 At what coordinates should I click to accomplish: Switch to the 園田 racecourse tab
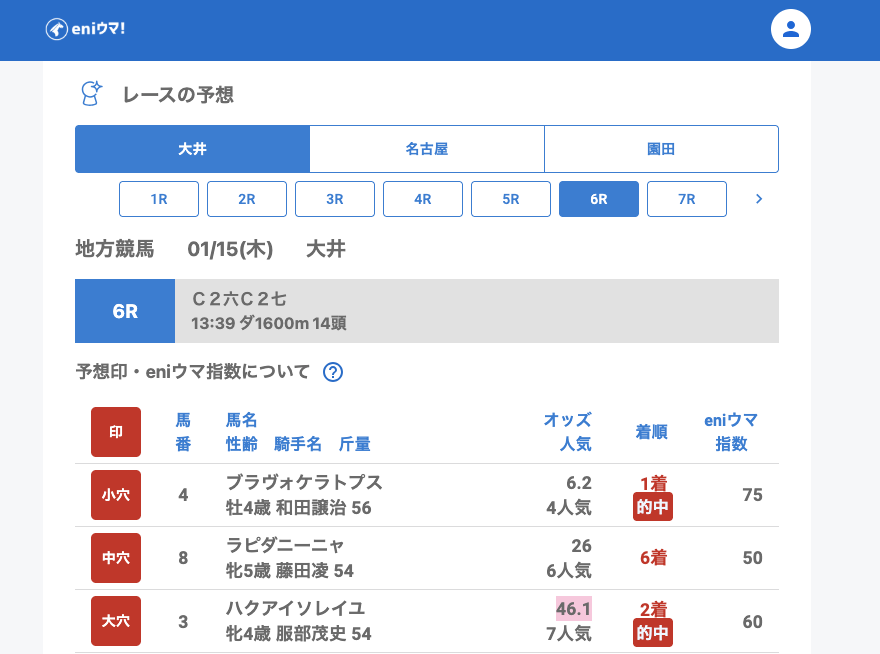[x=661, y=149]
